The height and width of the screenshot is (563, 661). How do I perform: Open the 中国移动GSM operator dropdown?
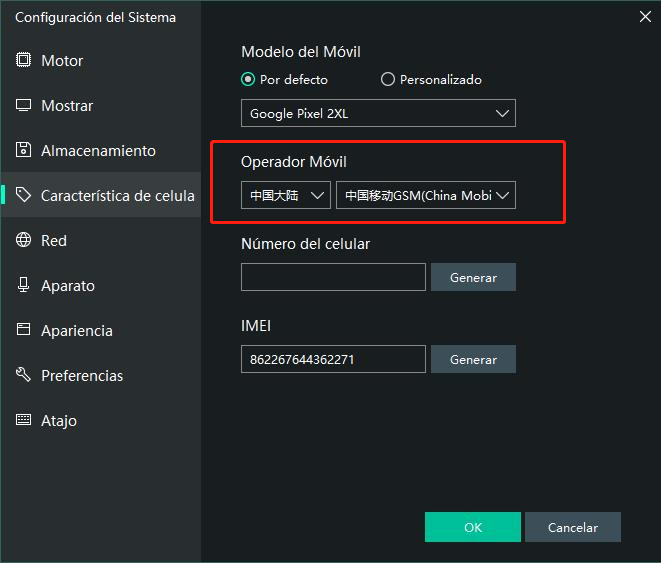click(x=426, y=195)
